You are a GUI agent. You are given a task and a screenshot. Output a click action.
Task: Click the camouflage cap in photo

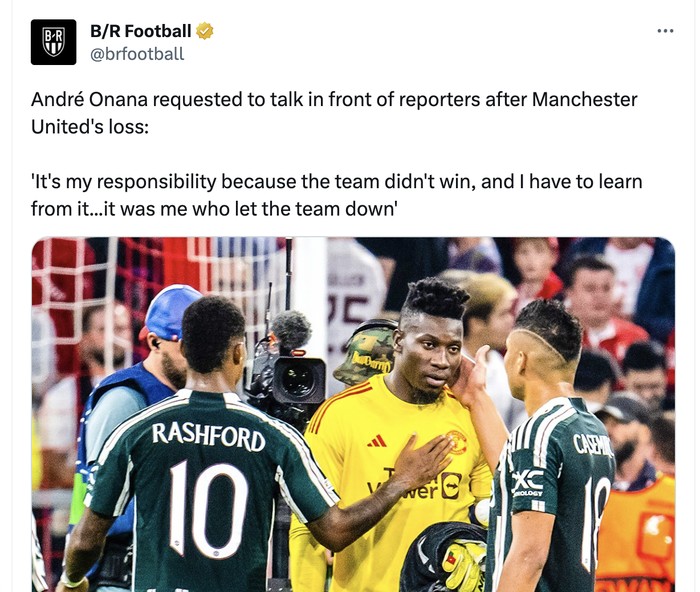click(365, 352)
